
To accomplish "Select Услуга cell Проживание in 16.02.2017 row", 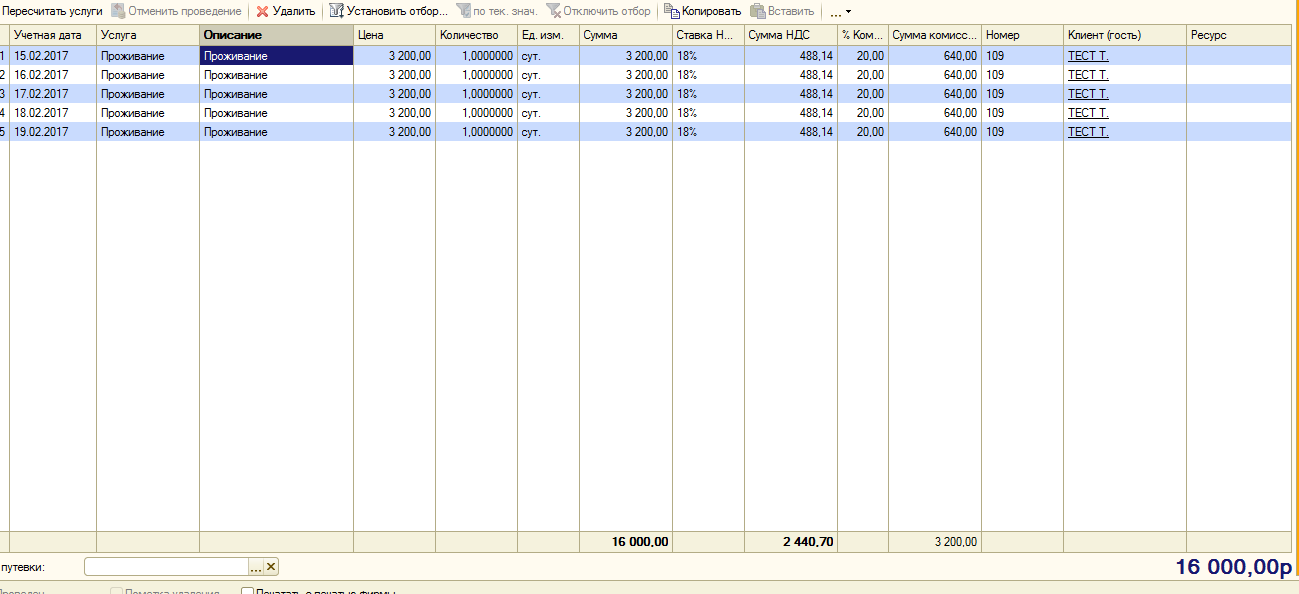I will [148, 75].
